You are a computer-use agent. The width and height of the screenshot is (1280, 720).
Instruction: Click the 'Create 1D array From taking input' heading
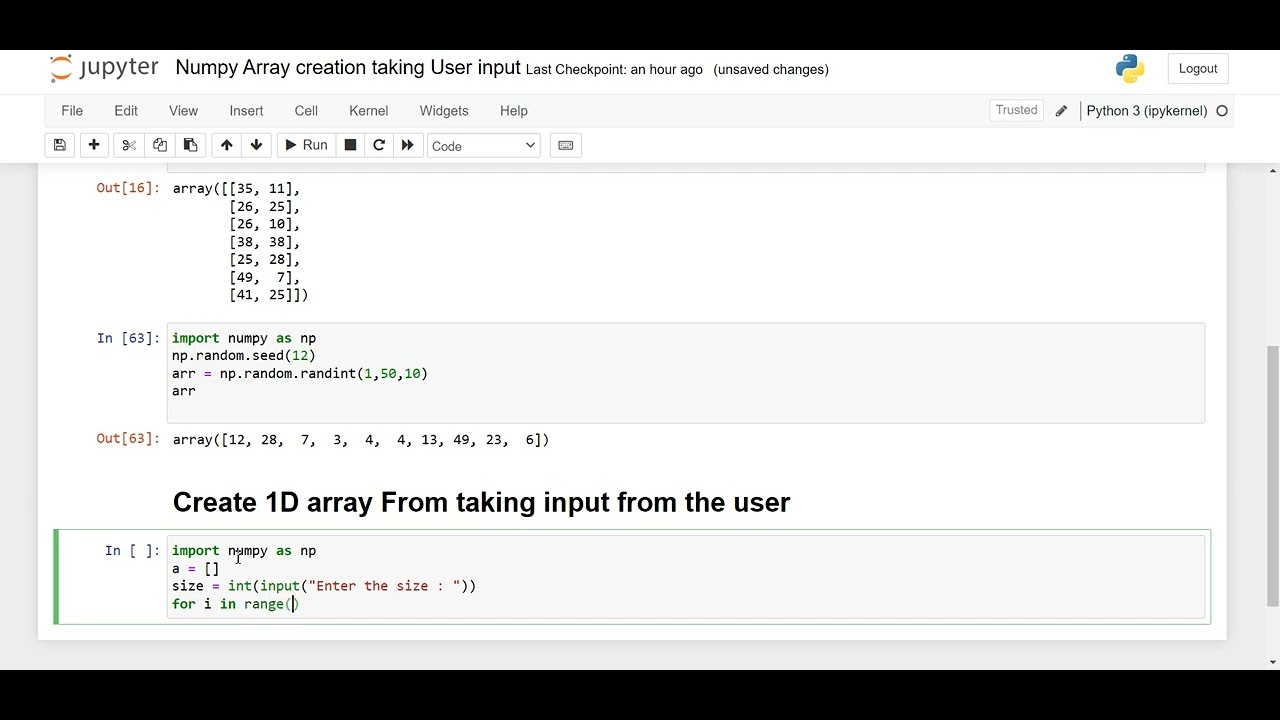pyautogui.click(x=481, y=502)
